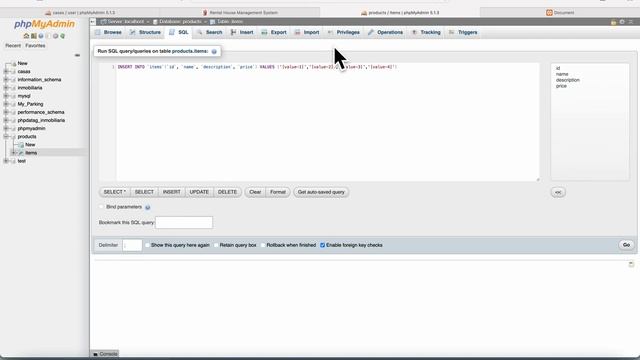The width and height of the screenshot is (640, 360).
Task: Open the Search tab
Action: [x=210, y=32]
